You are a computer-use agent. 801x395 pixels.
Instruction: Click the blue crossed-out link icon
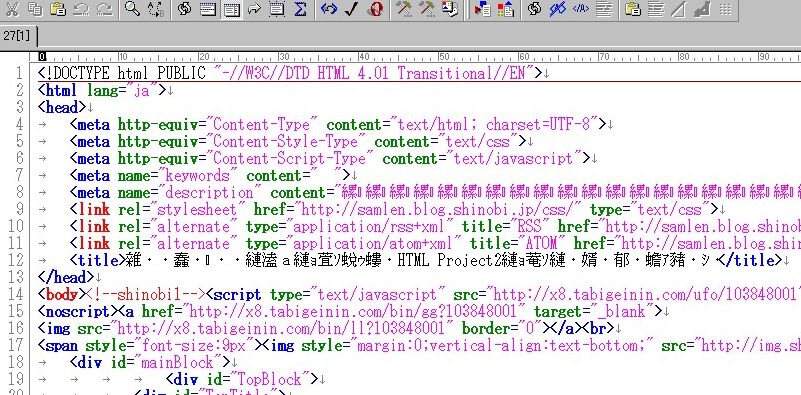(x=557, y=9)
